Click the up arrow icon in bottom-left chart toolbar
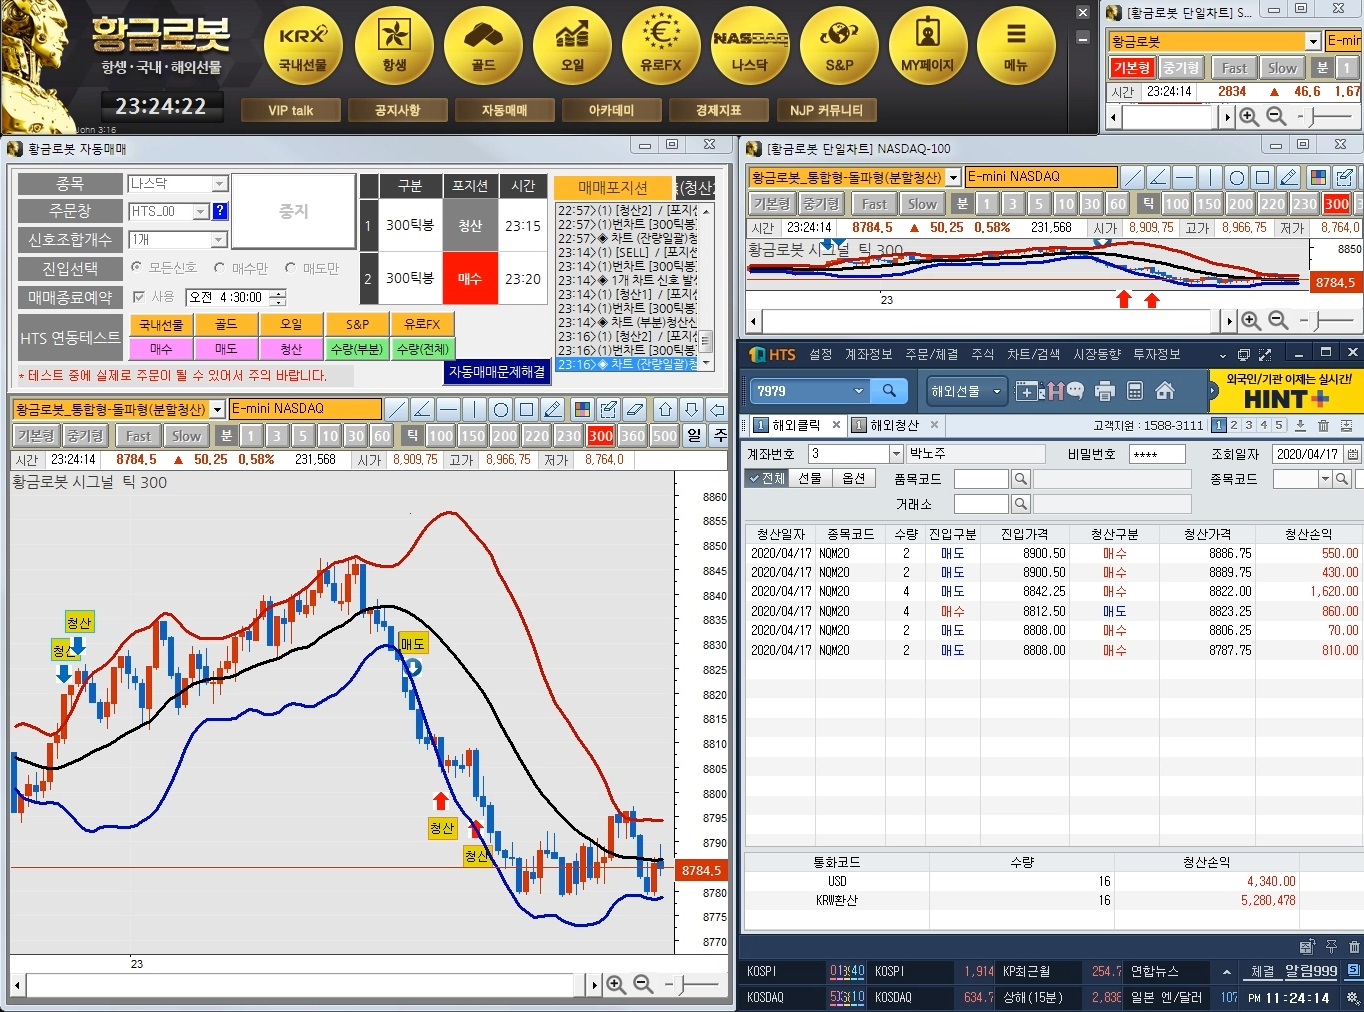Image resolution: width=1364 pixels, height=1012 pixels. click(x=665, y=409)
